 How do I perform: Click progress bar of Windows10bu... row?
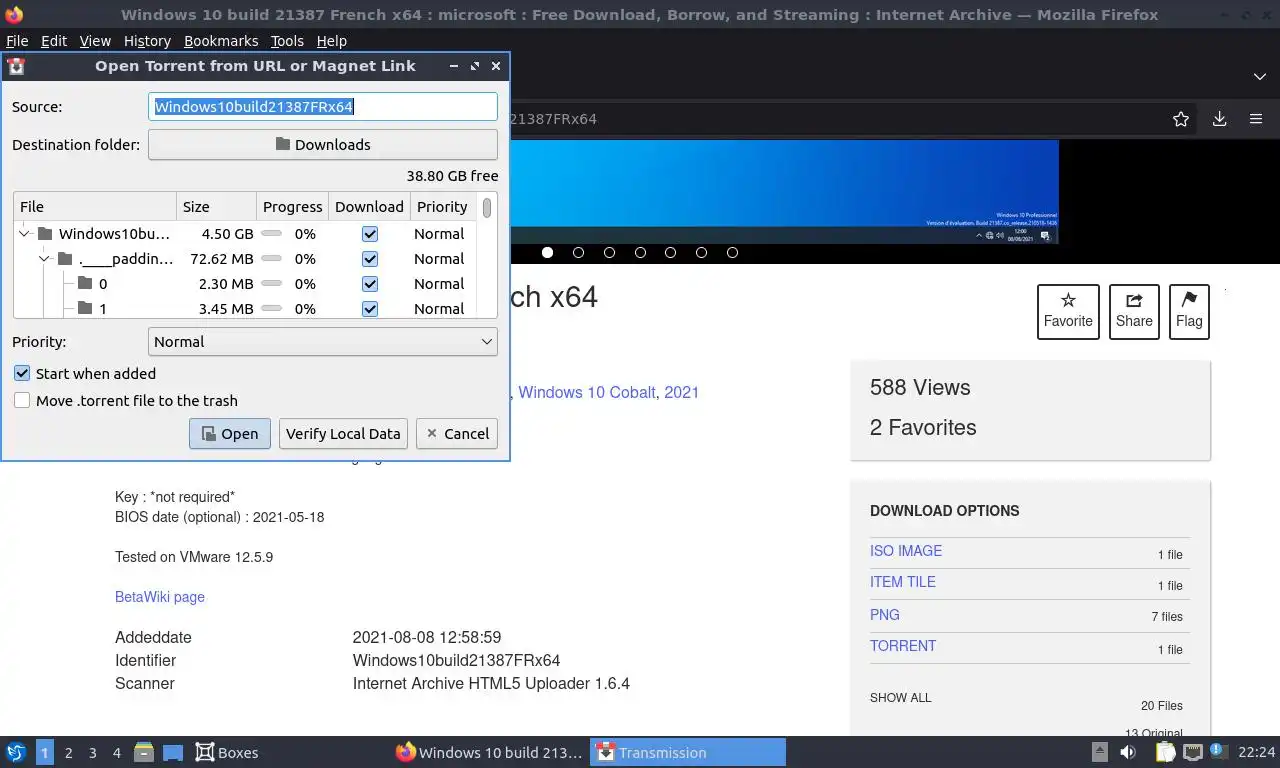271,234
